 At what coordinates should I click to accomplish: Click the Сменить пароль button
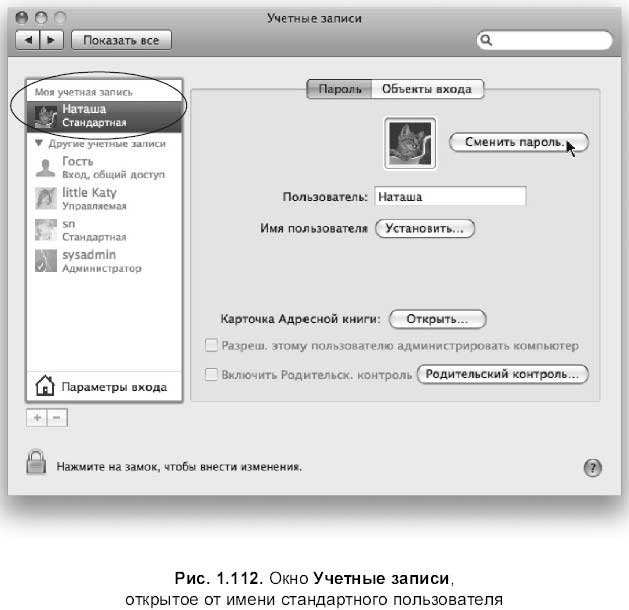point(519,142)
